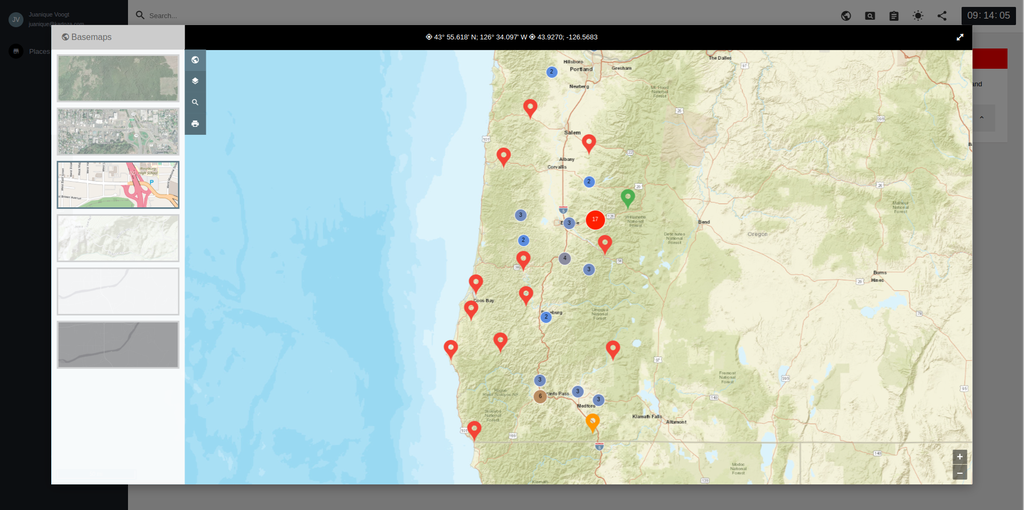Select the street map basemap with pink roads

click(118, 185)
